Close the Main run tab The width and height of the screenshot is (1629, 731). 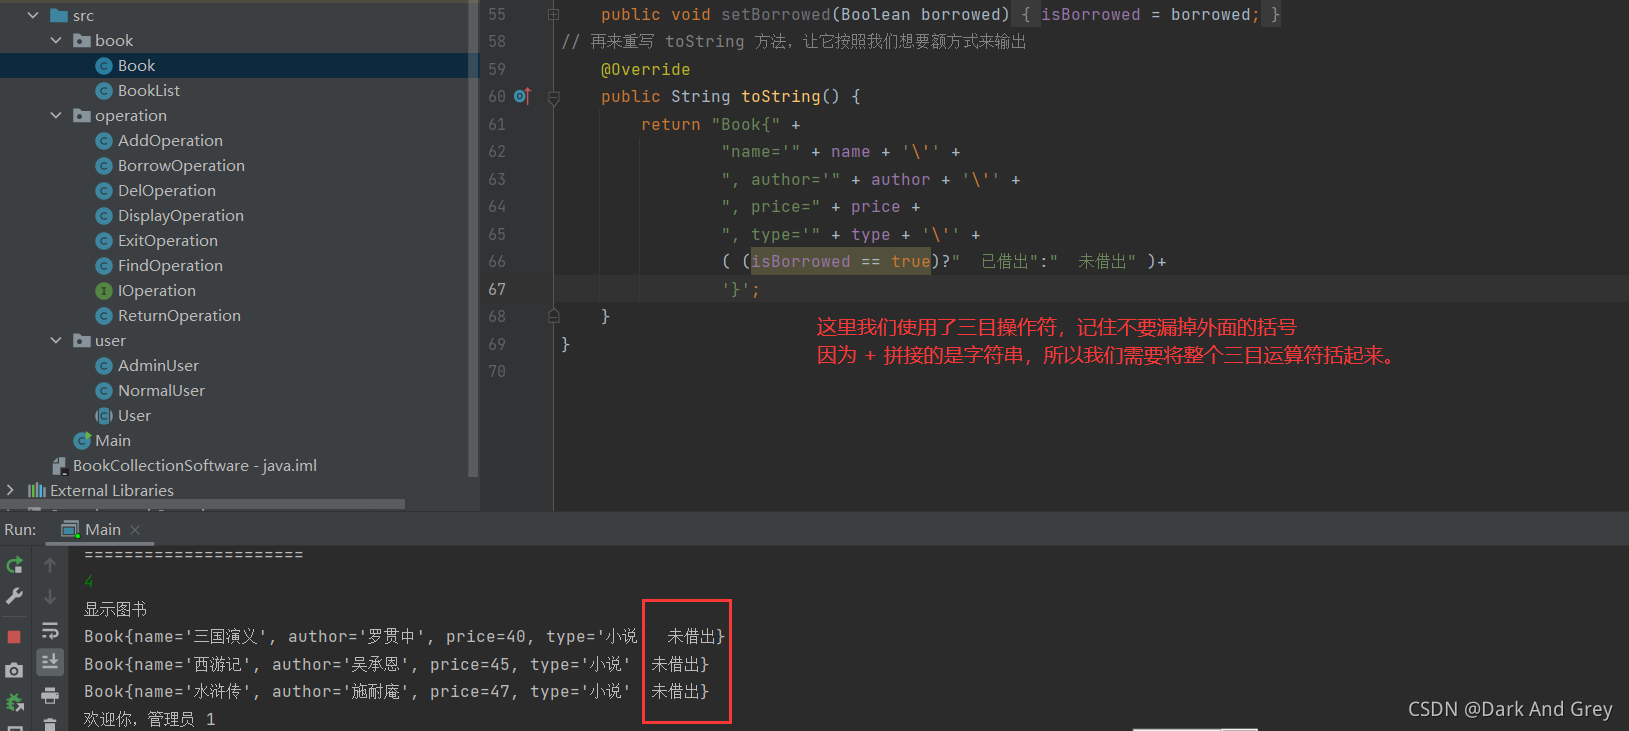[135, 530]
